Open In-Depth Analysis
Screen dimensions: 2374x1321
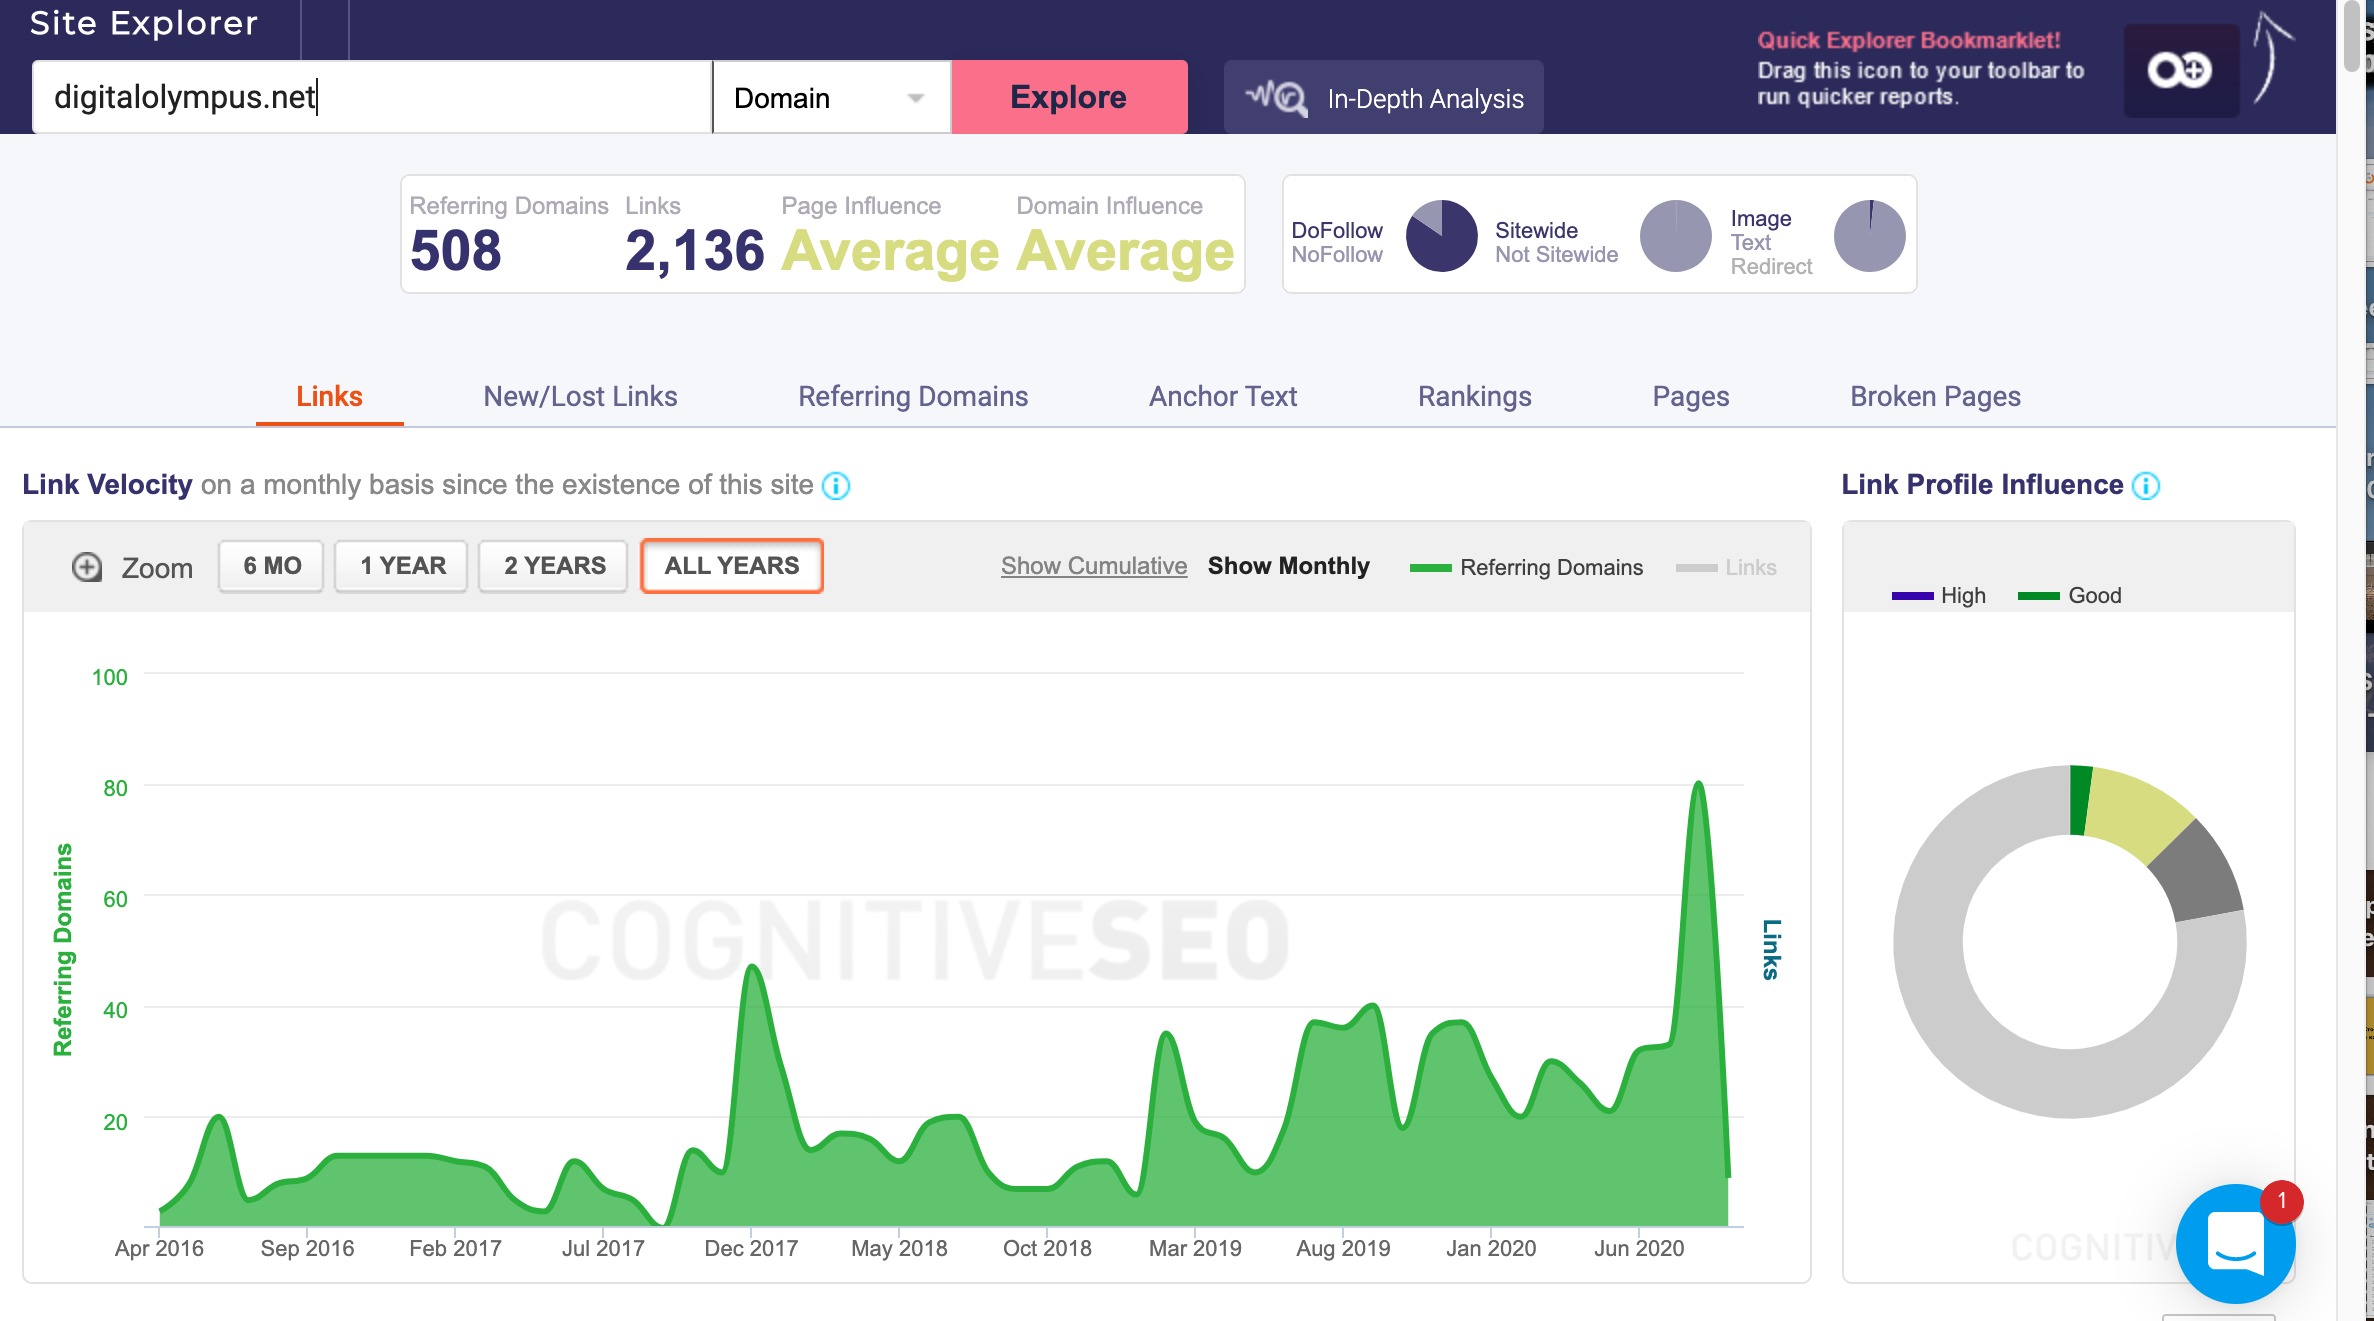click(1383, 97)
